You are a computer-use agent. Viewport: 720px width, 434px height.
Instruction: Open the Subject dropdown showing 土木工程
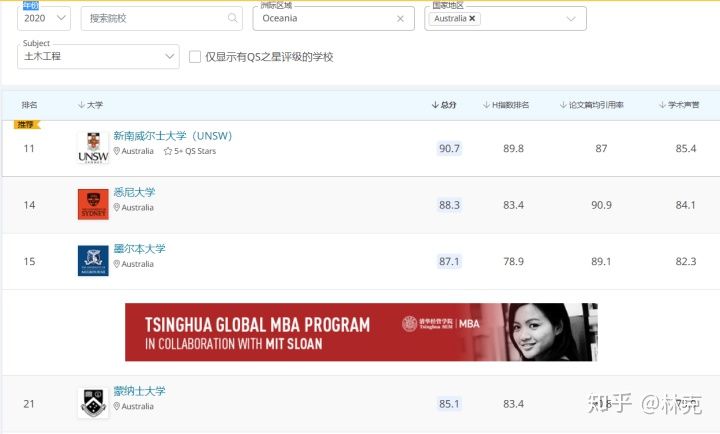tap(98, 56)
